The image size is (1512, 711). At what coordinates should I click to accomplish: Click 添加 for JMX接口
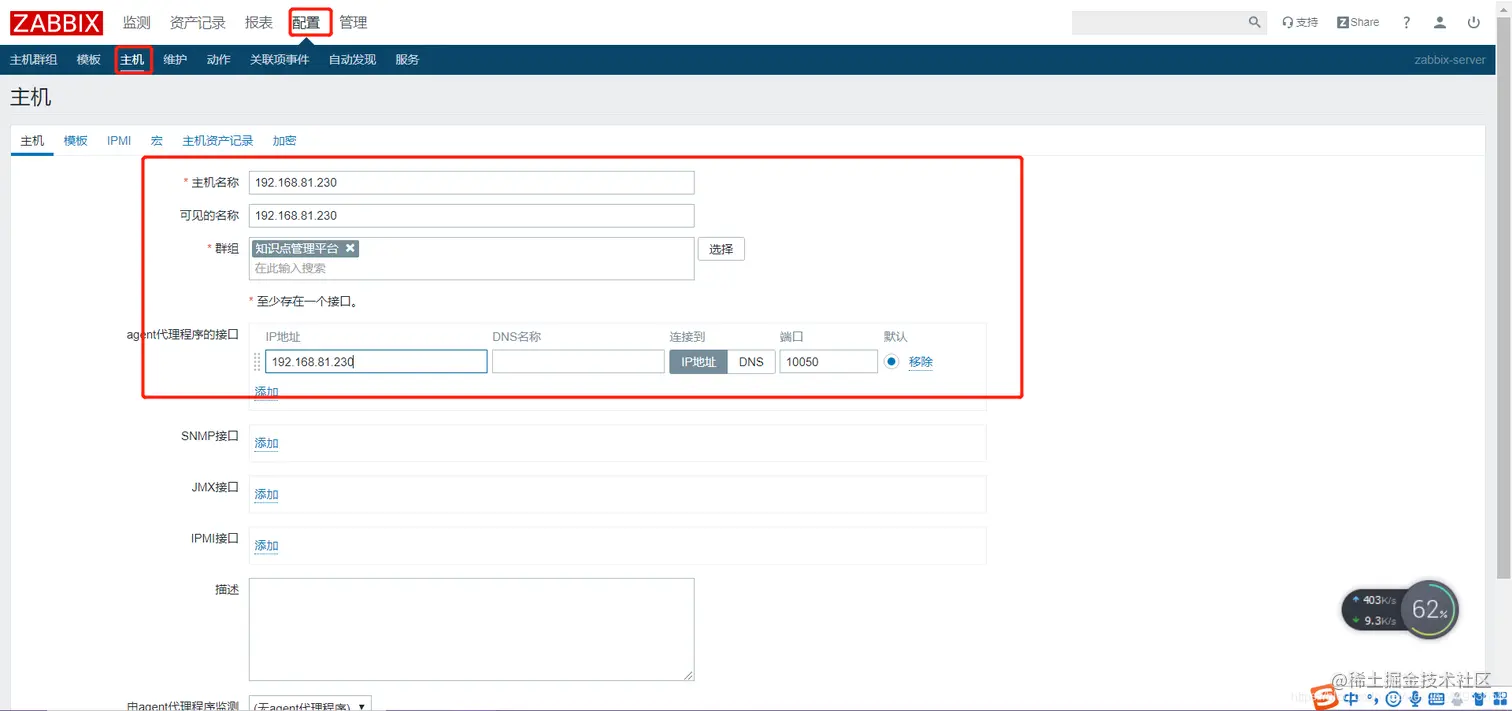tap(267, 494)
